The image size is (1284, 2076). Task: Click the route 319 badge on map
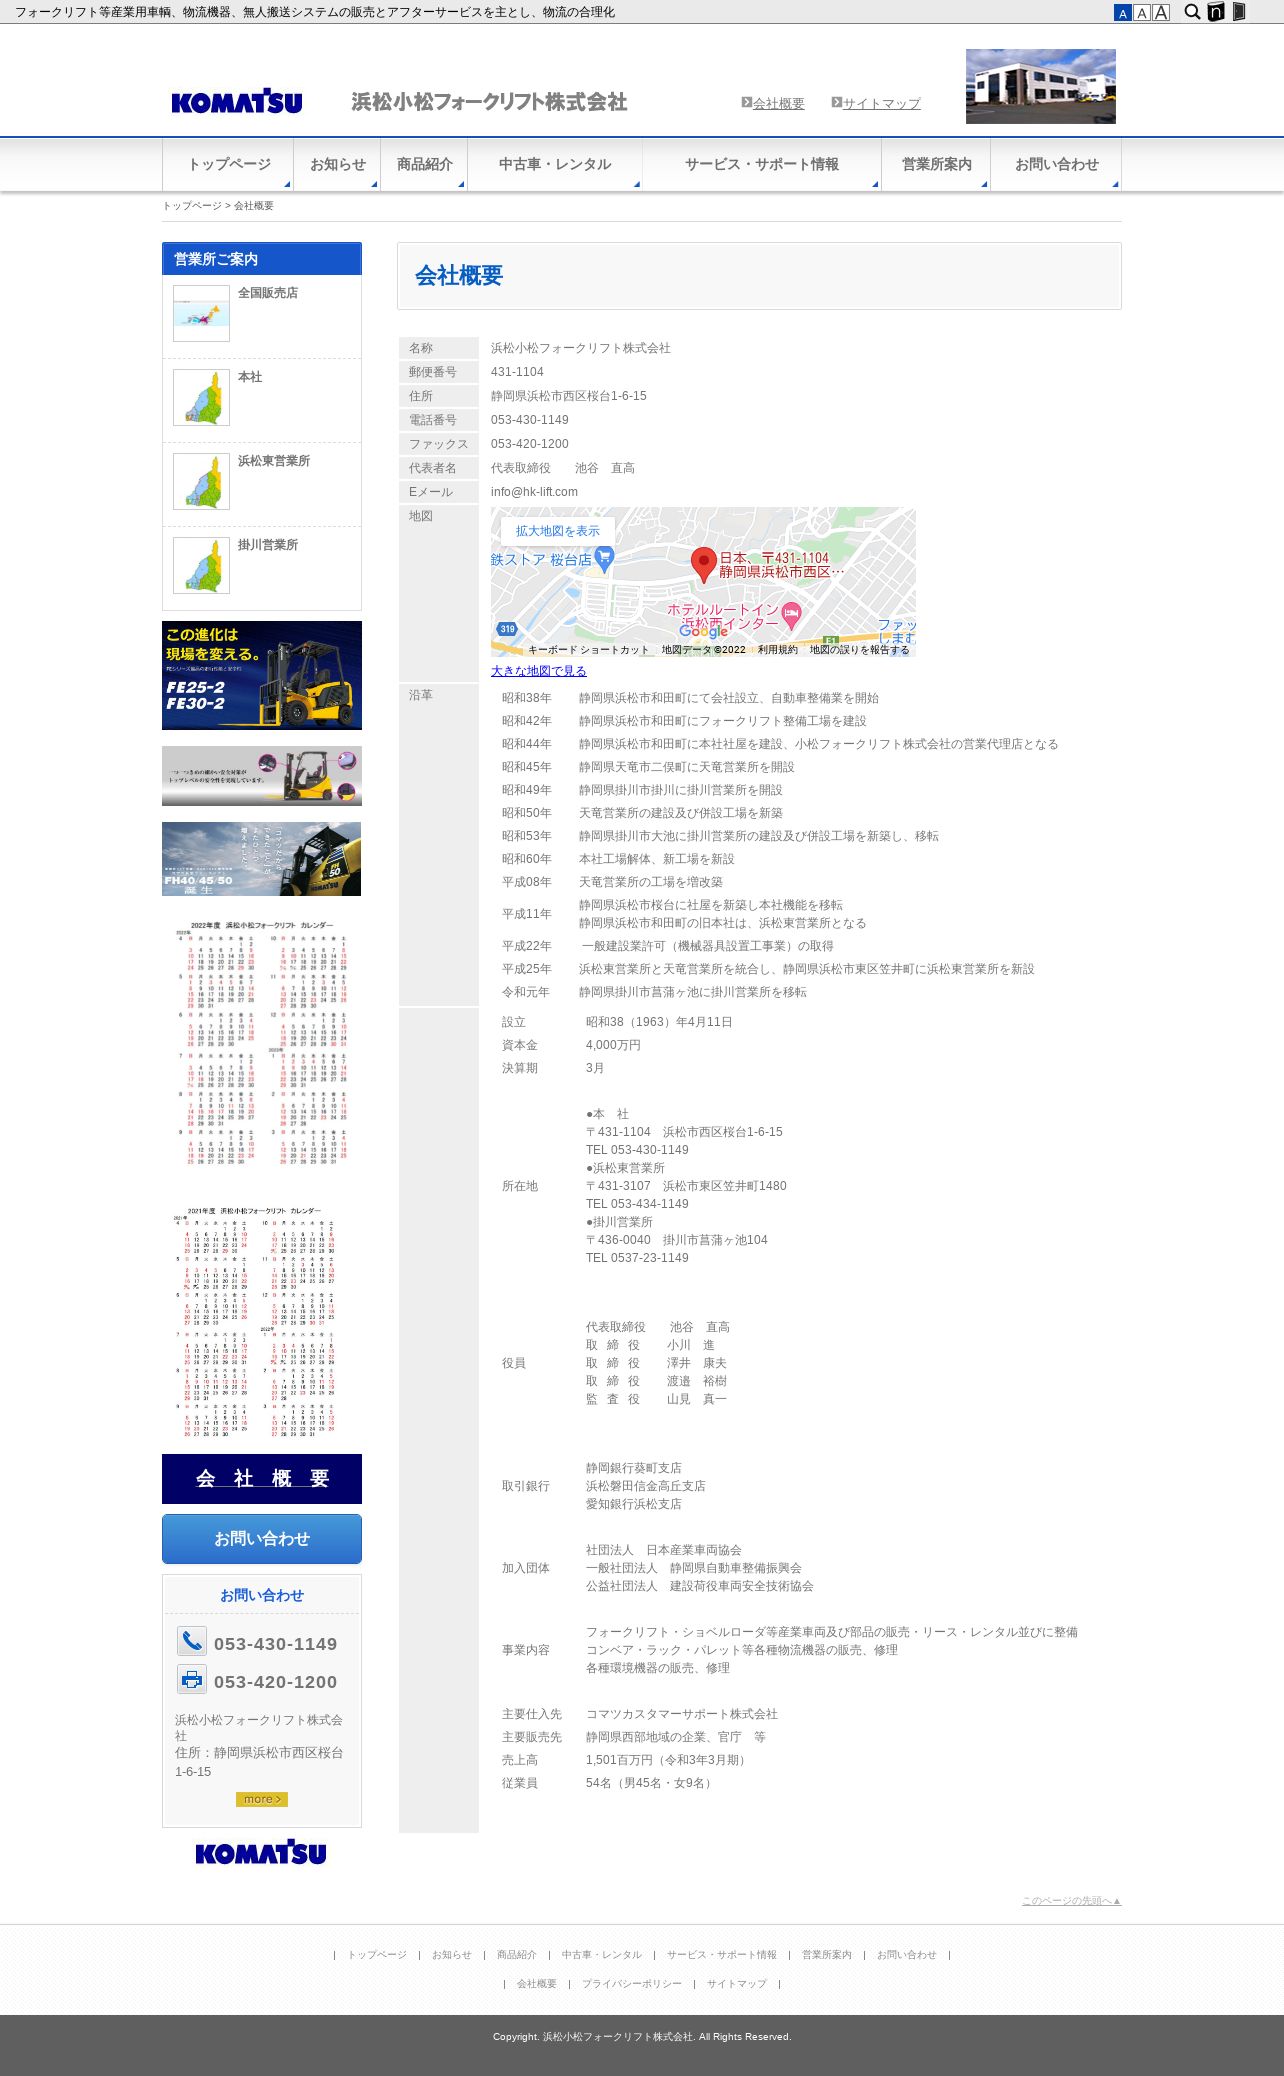508,629
